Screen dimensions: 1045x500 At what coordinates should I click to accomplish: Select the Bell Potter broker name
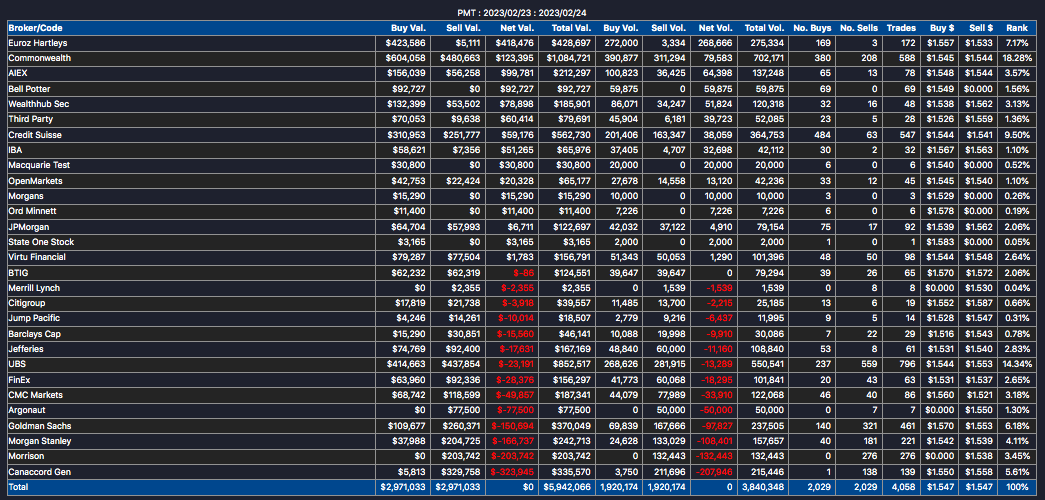pos(29,89)
